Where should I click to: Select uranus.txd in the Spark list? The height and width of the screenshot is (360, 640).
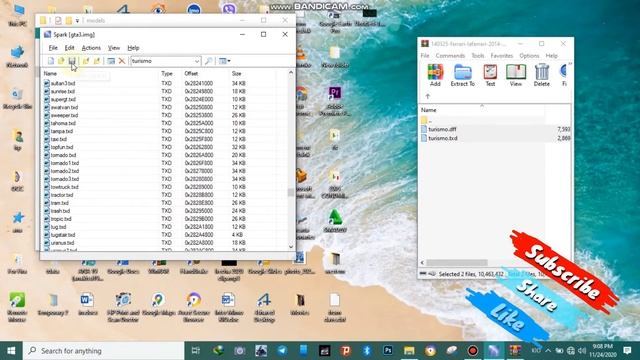pos(62,243)
